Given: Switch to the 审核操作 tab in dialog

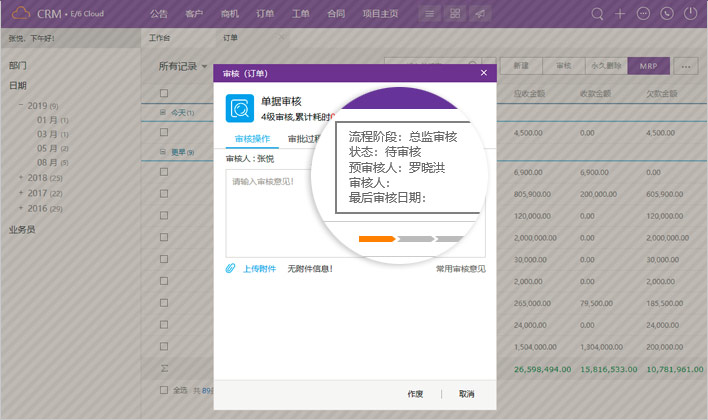Looking at the screenshot, I should tap(251, 139).
